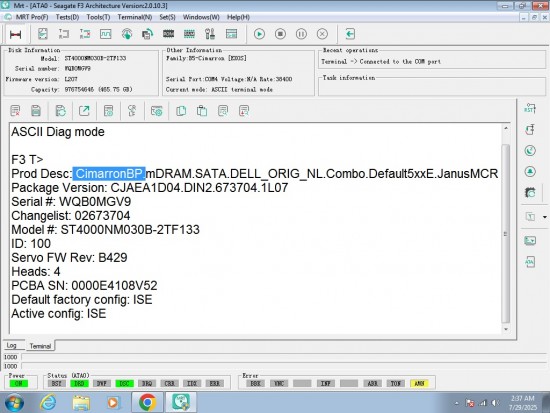
Task: Open Internet Explorer from taskbar
Action: point(48,402)
